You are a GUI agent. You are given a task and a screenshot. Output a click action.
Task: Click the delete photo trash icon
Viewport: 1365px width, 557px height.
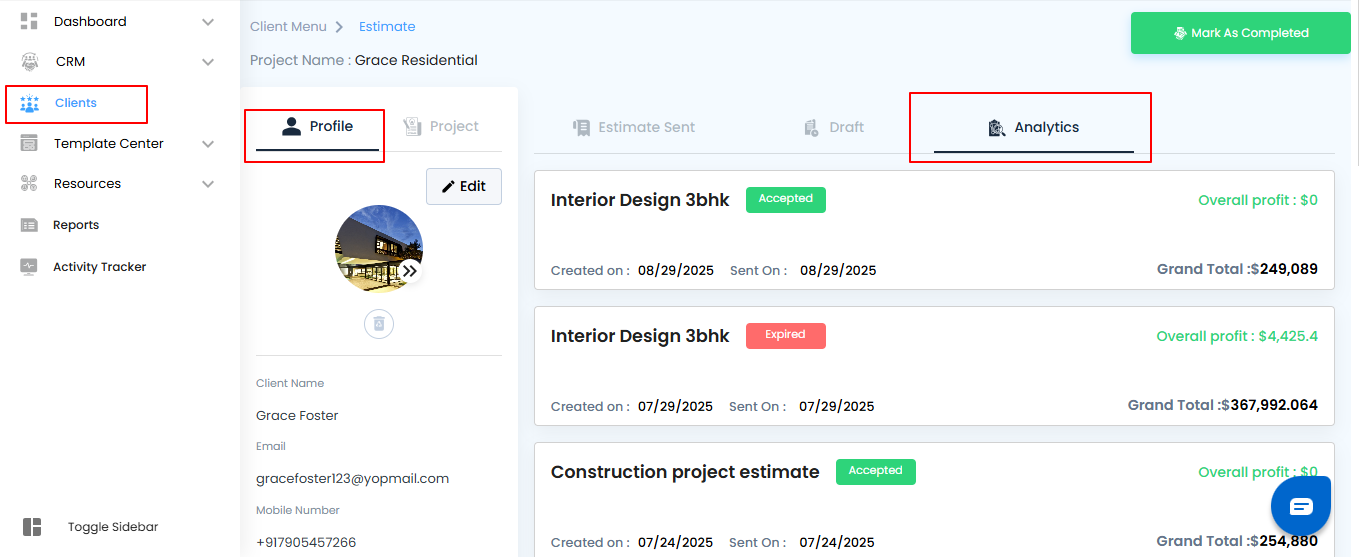[x=379, y=324]
